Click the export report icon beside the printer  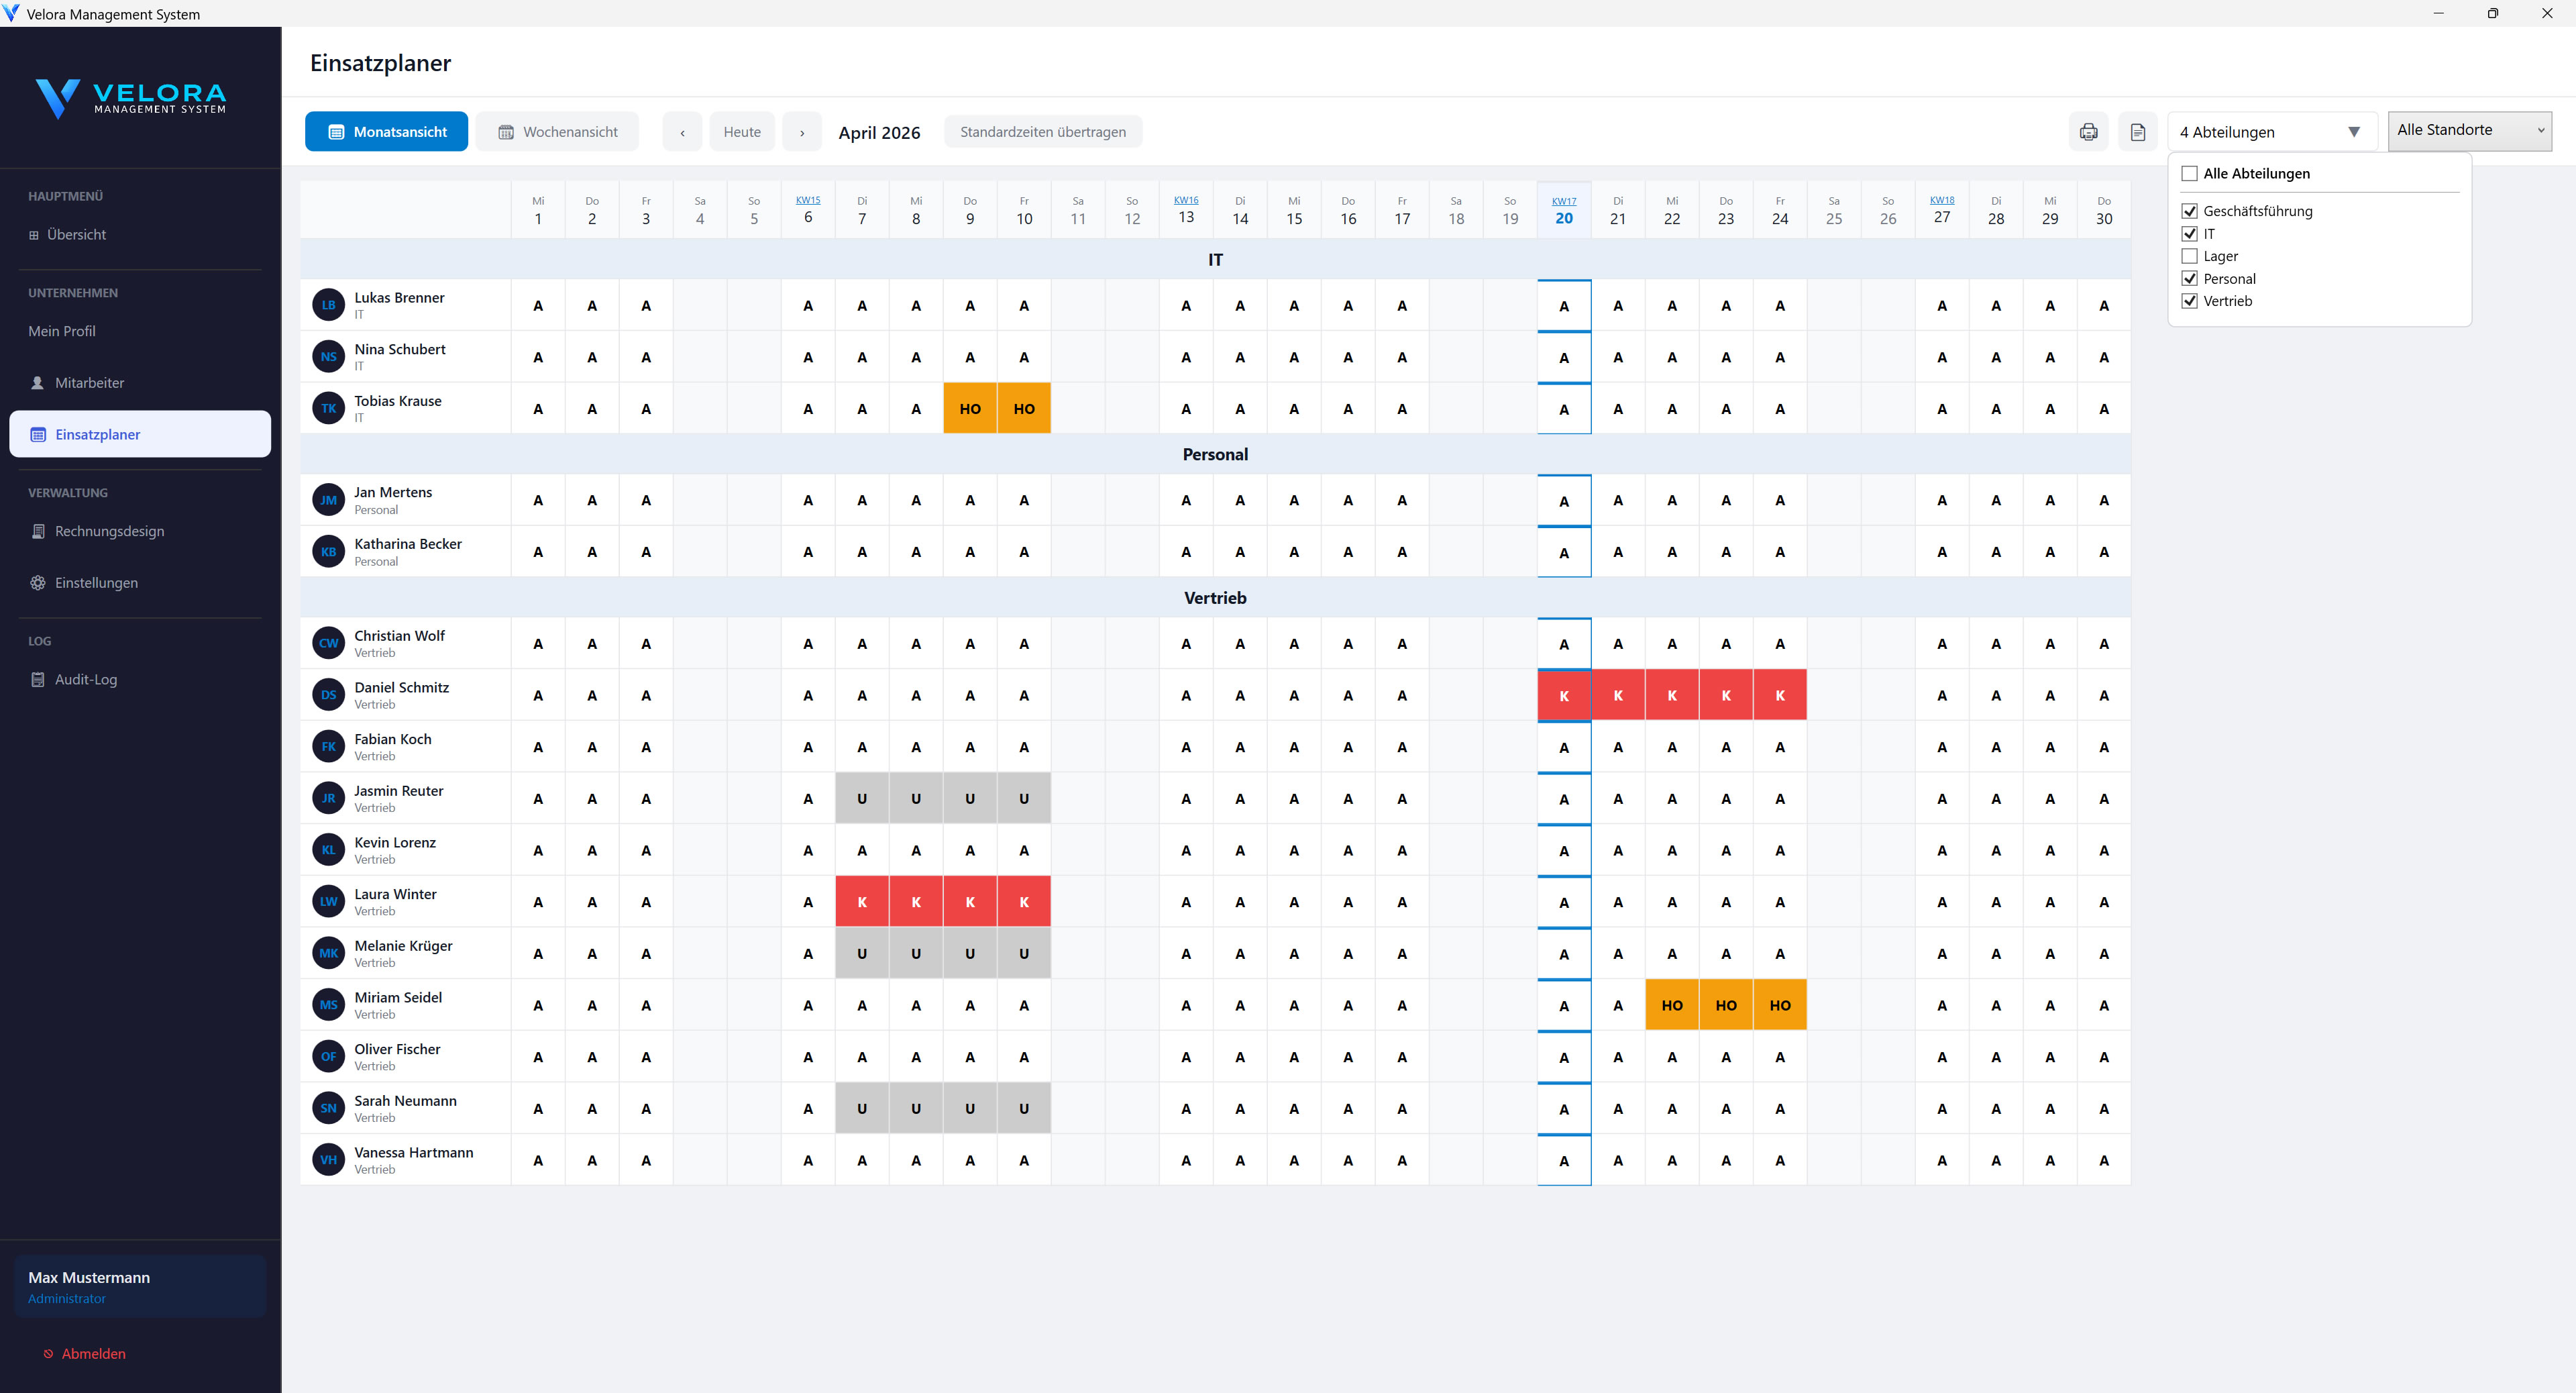[2137, 131]
